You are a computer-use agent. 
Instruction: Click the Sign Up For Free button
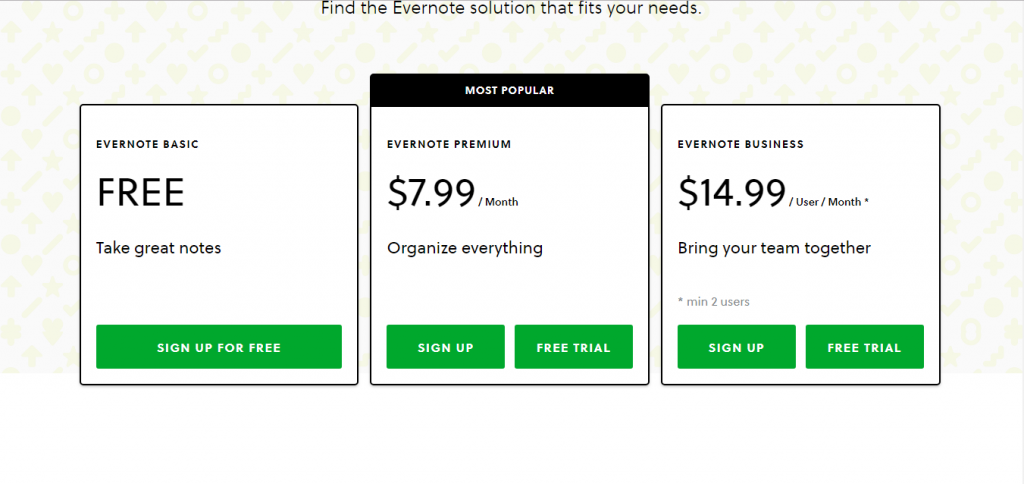[219, 347]
